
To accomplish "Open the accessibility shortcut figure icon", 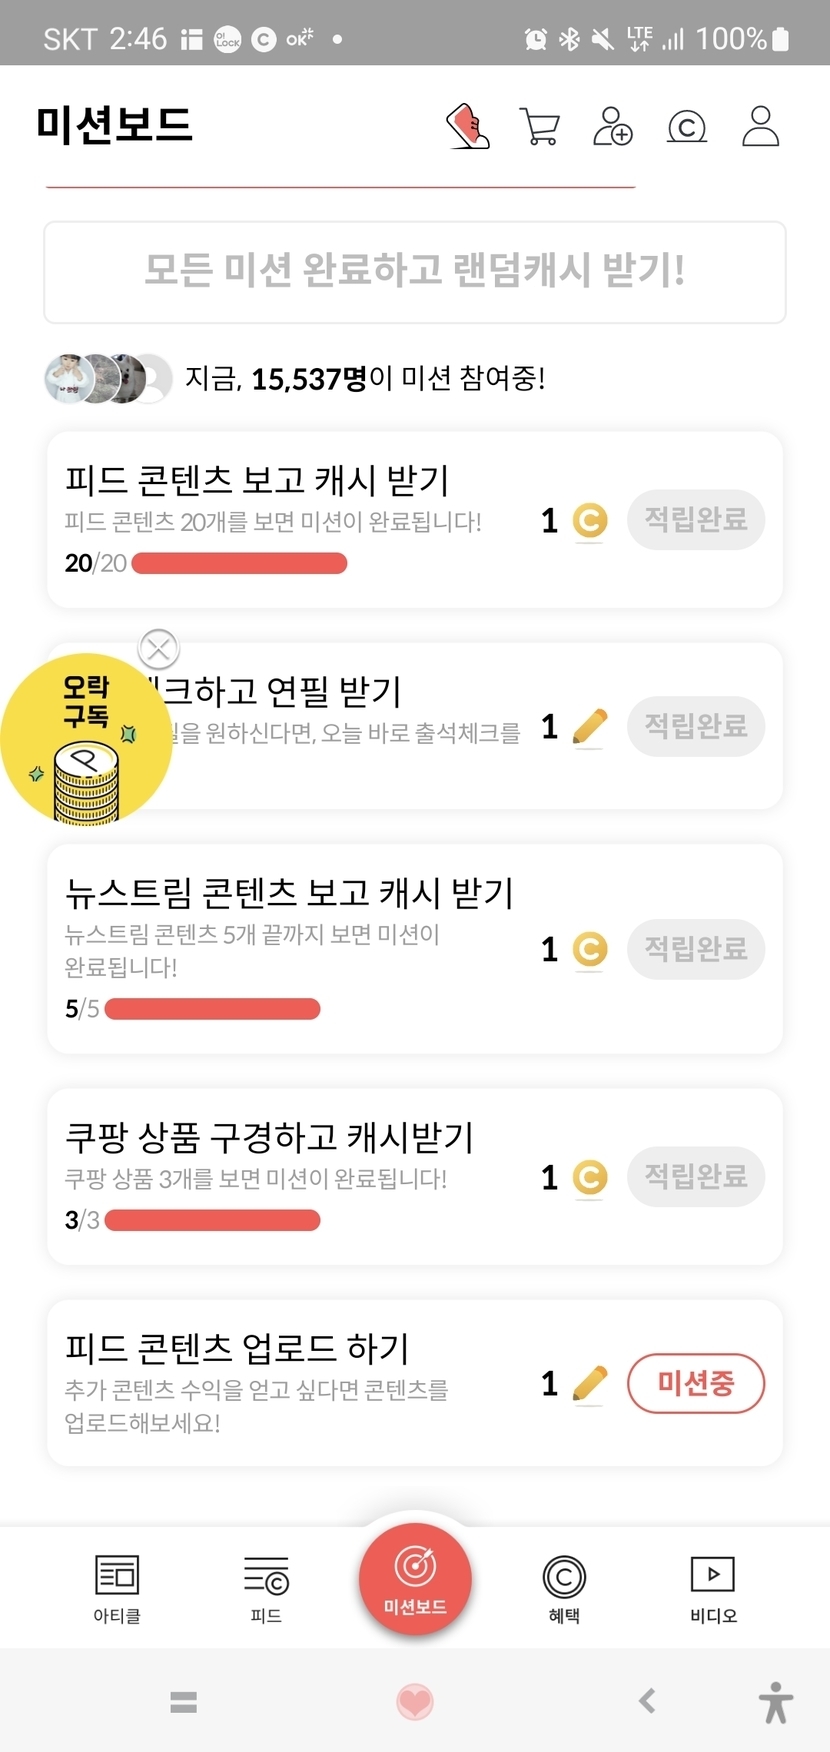I will pyautogui.click(x=775, y=1701).
